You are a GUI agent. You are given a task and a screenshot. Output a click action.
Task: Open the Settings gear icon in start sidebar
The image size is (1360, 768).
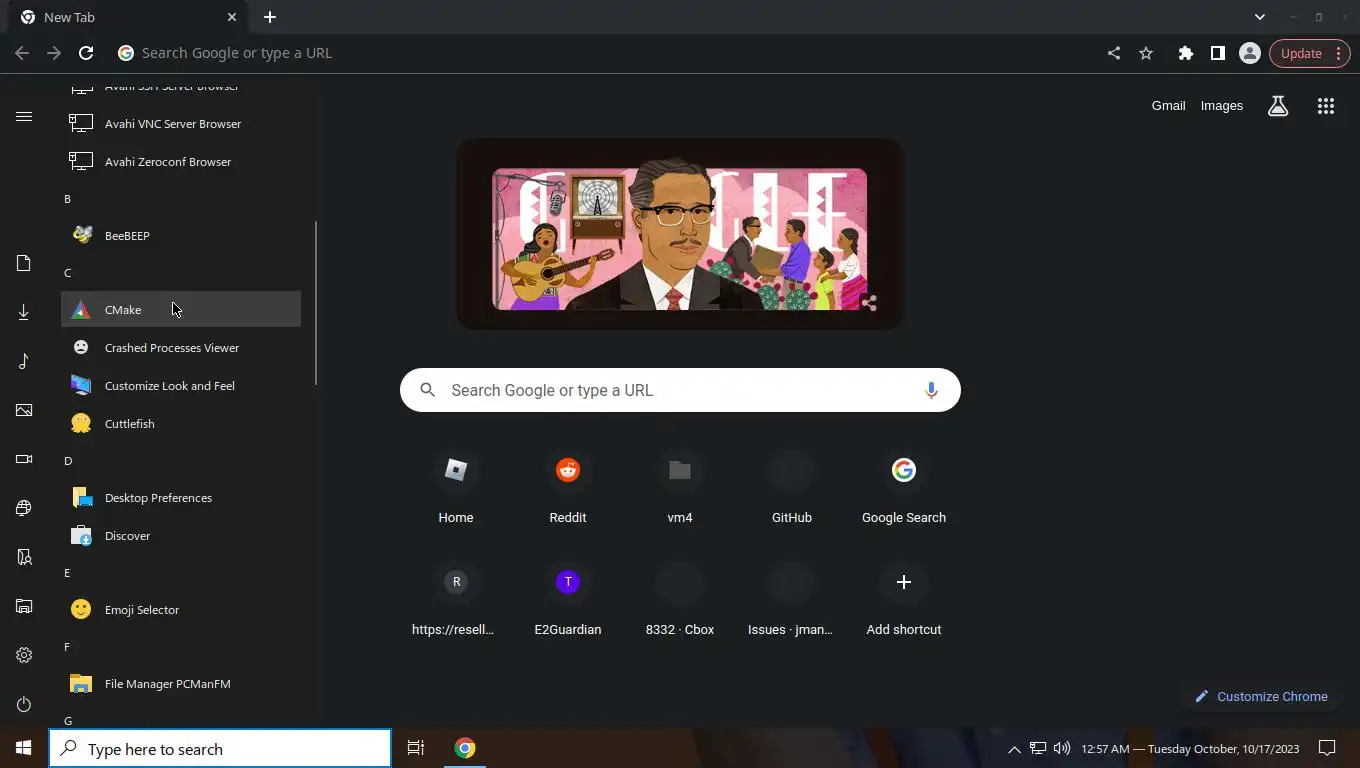pyautogui.click(x=24, y=655)
